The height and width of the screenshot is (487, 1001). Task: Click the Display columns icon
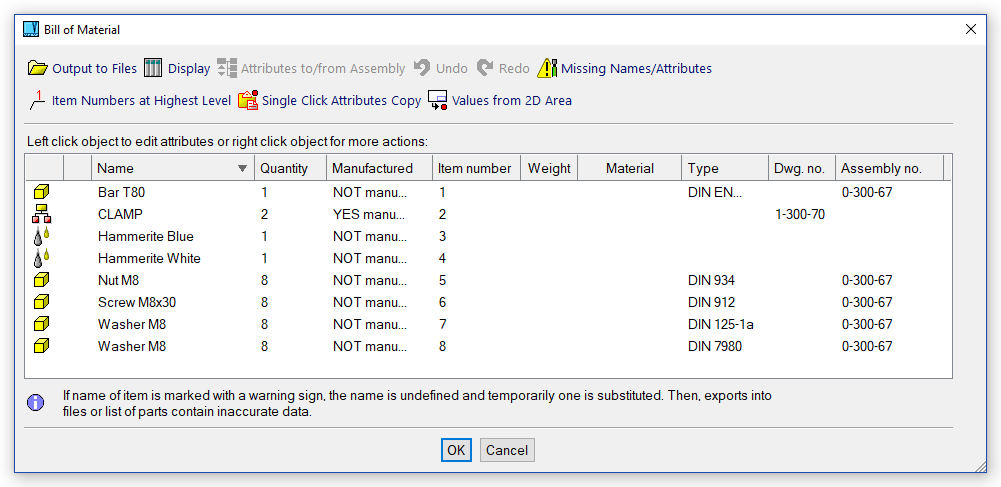click(153, 68)
